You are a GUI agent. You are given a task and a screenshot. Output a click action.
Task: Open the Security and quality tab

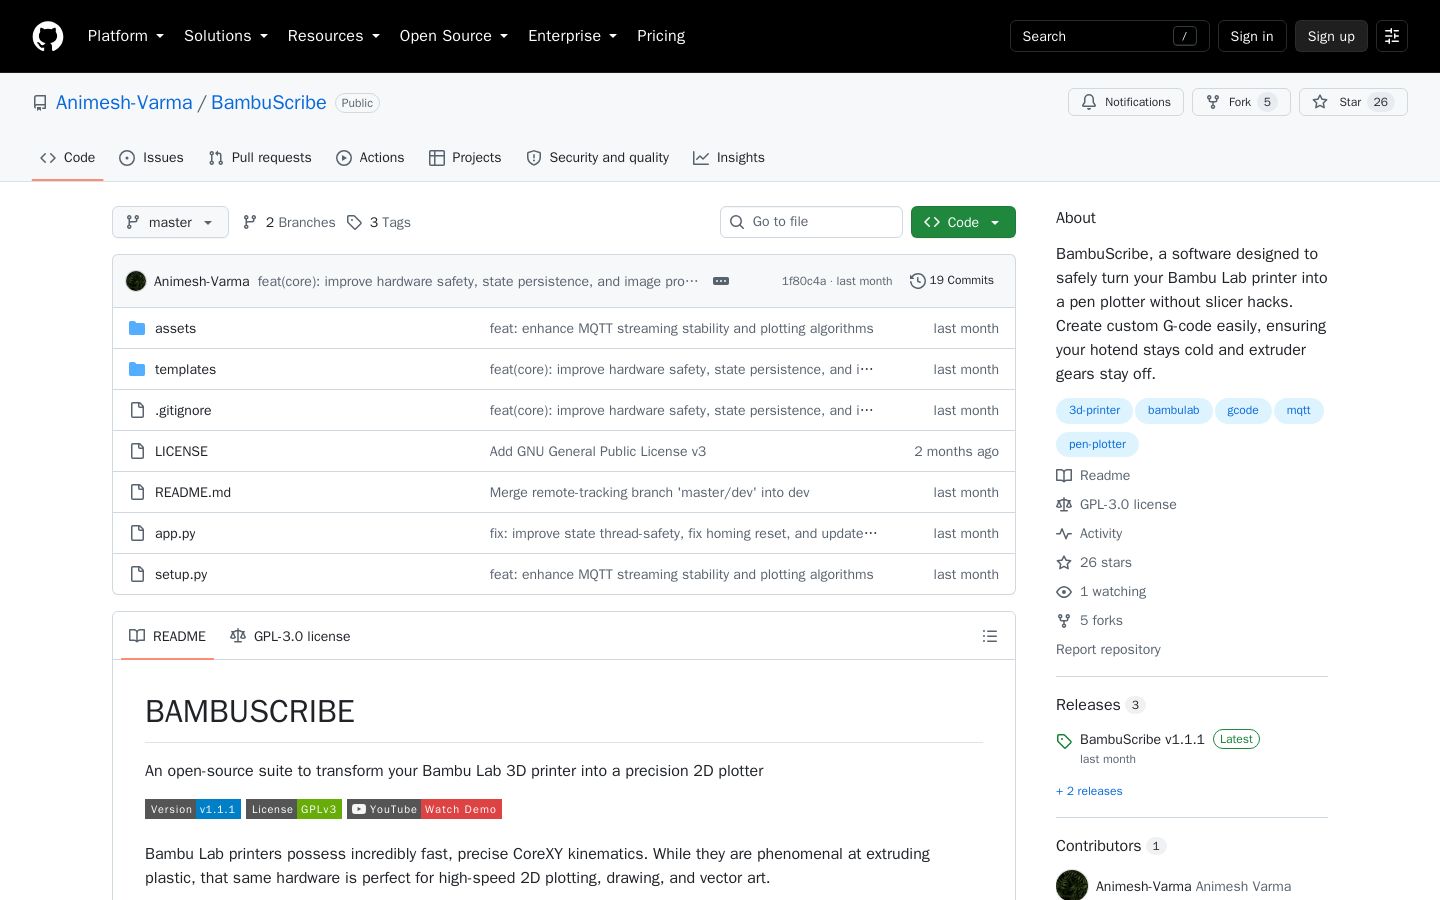click(598, 158)
